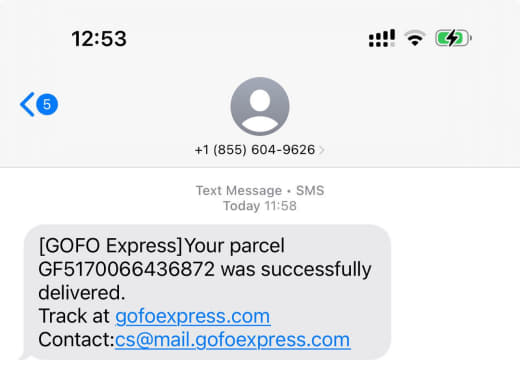Image resolution: width=520 pixels, height=380 pixels.
Task: Open the gofoexpress.com tracking link
Action: (x=193, y=316)
